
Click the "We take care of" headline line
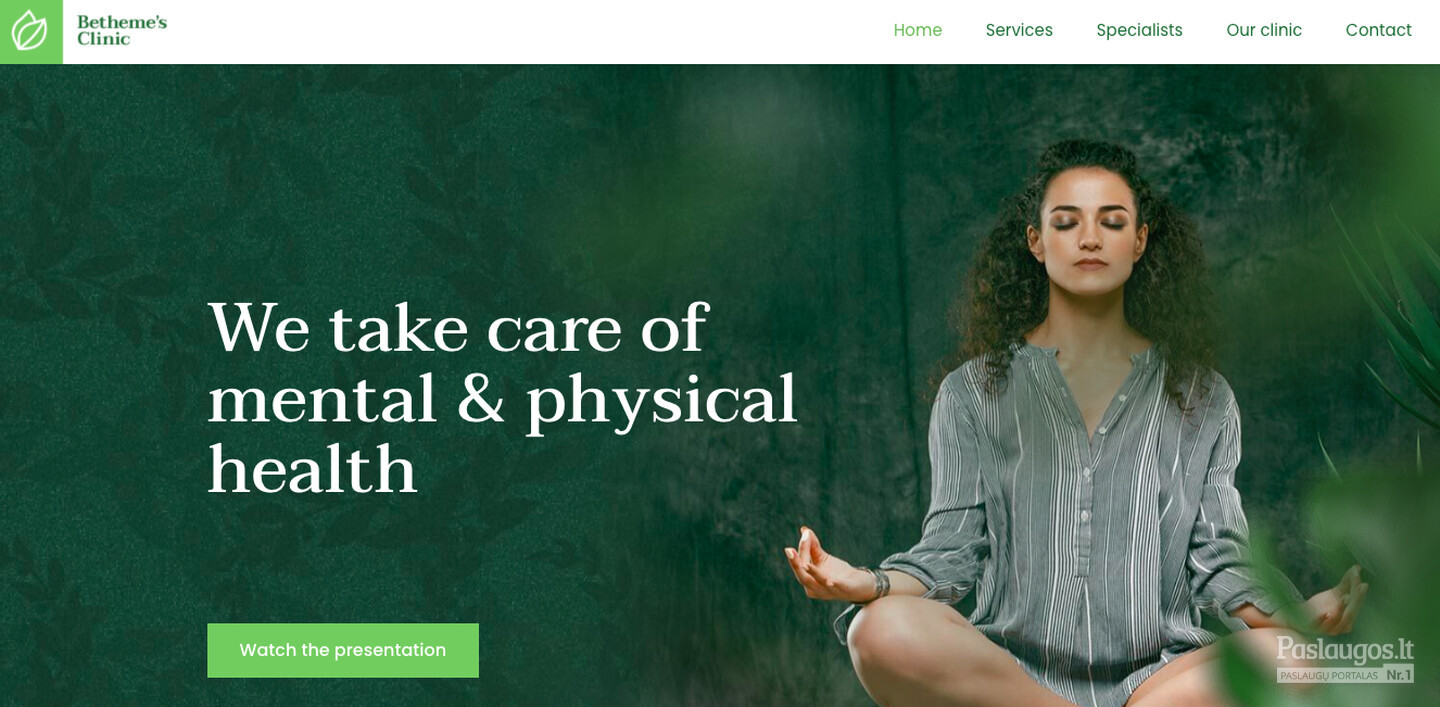458,327
